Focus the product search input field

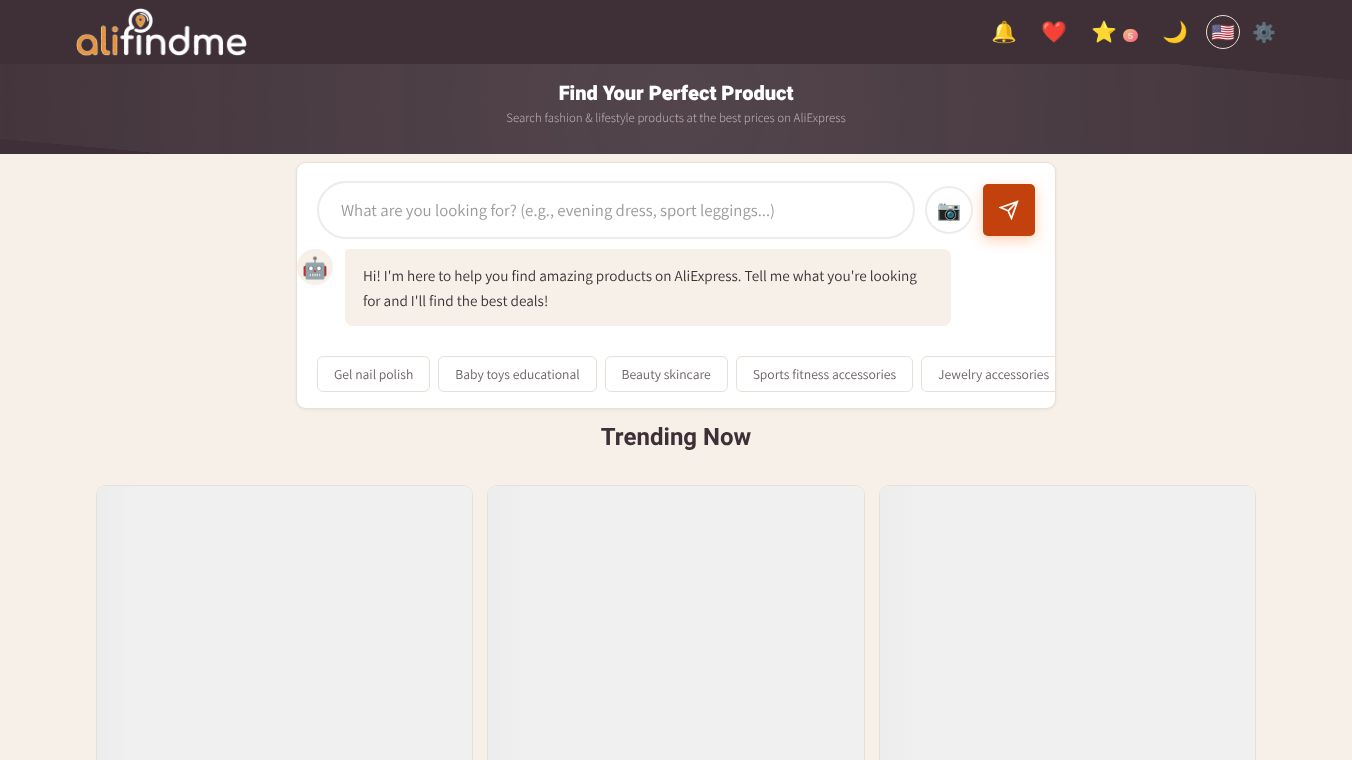(616, 210)
